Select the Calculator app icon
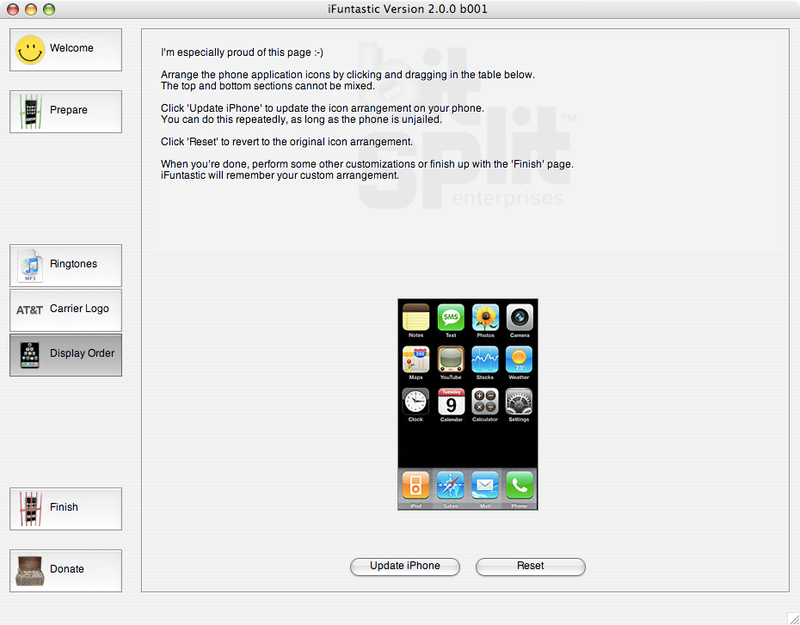This screenshot has height=625, width=800. (485, 402)
